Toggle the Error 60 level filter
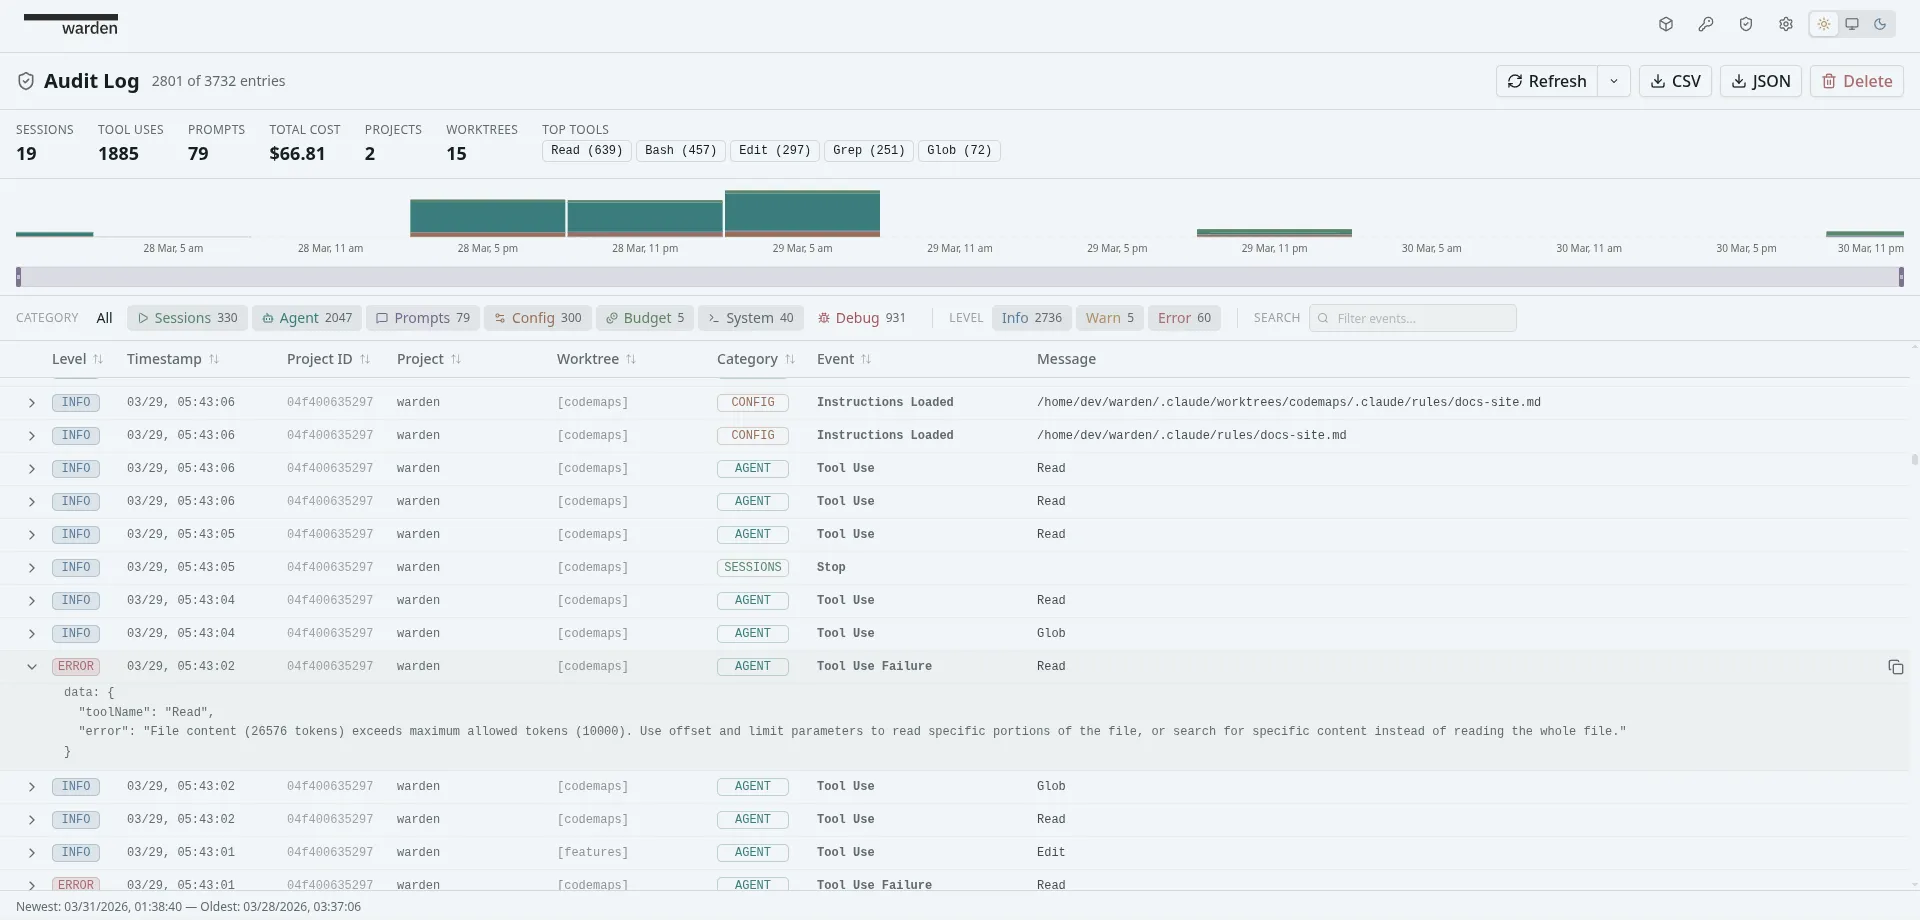Viewport: 1920px width, 920px height. point(1184,318)
